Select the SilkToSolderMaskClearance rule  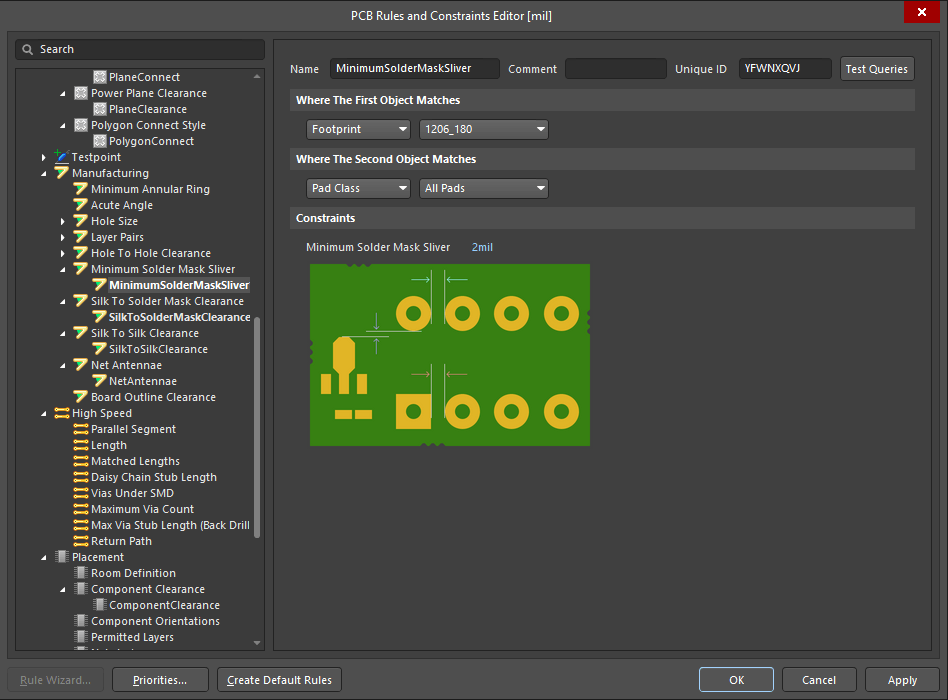174,317
